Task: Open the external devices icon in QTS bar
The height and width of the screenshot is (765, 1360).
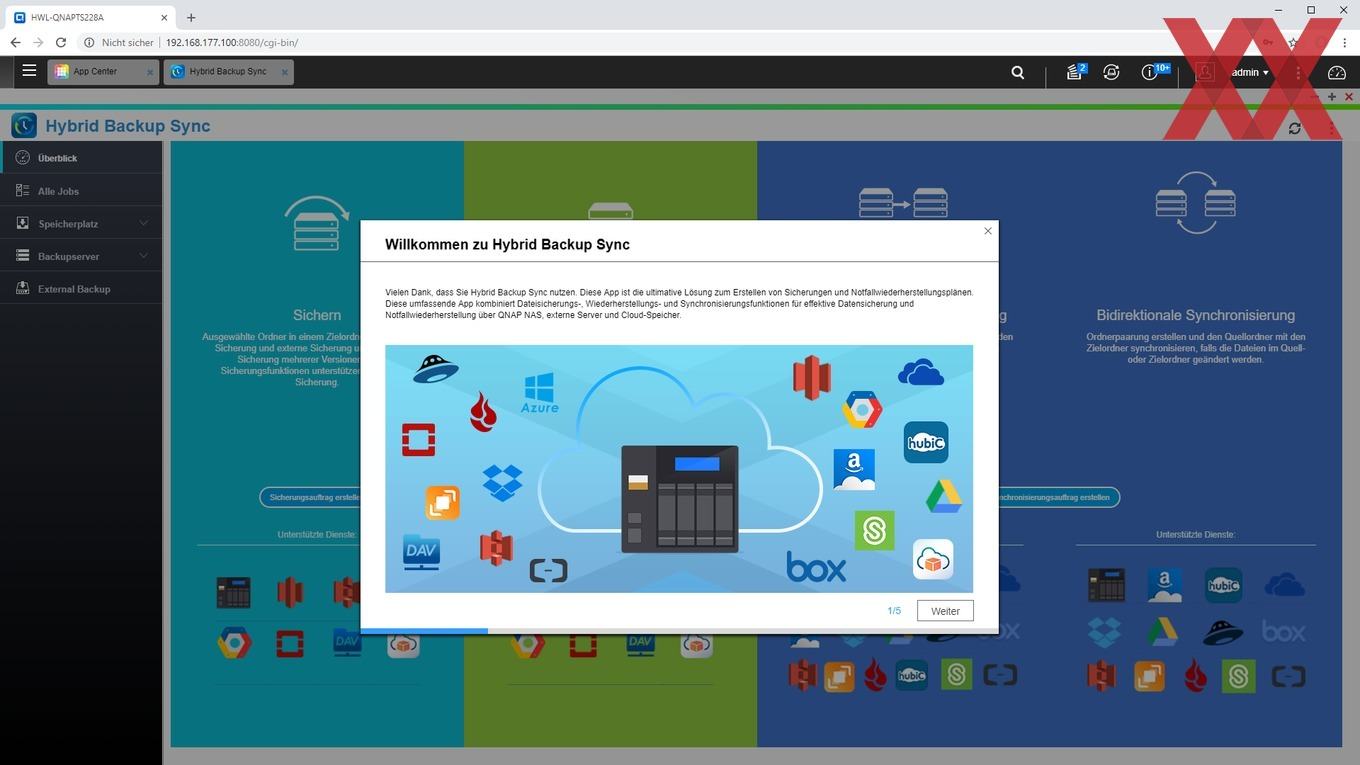Action: coord(1111,72)
